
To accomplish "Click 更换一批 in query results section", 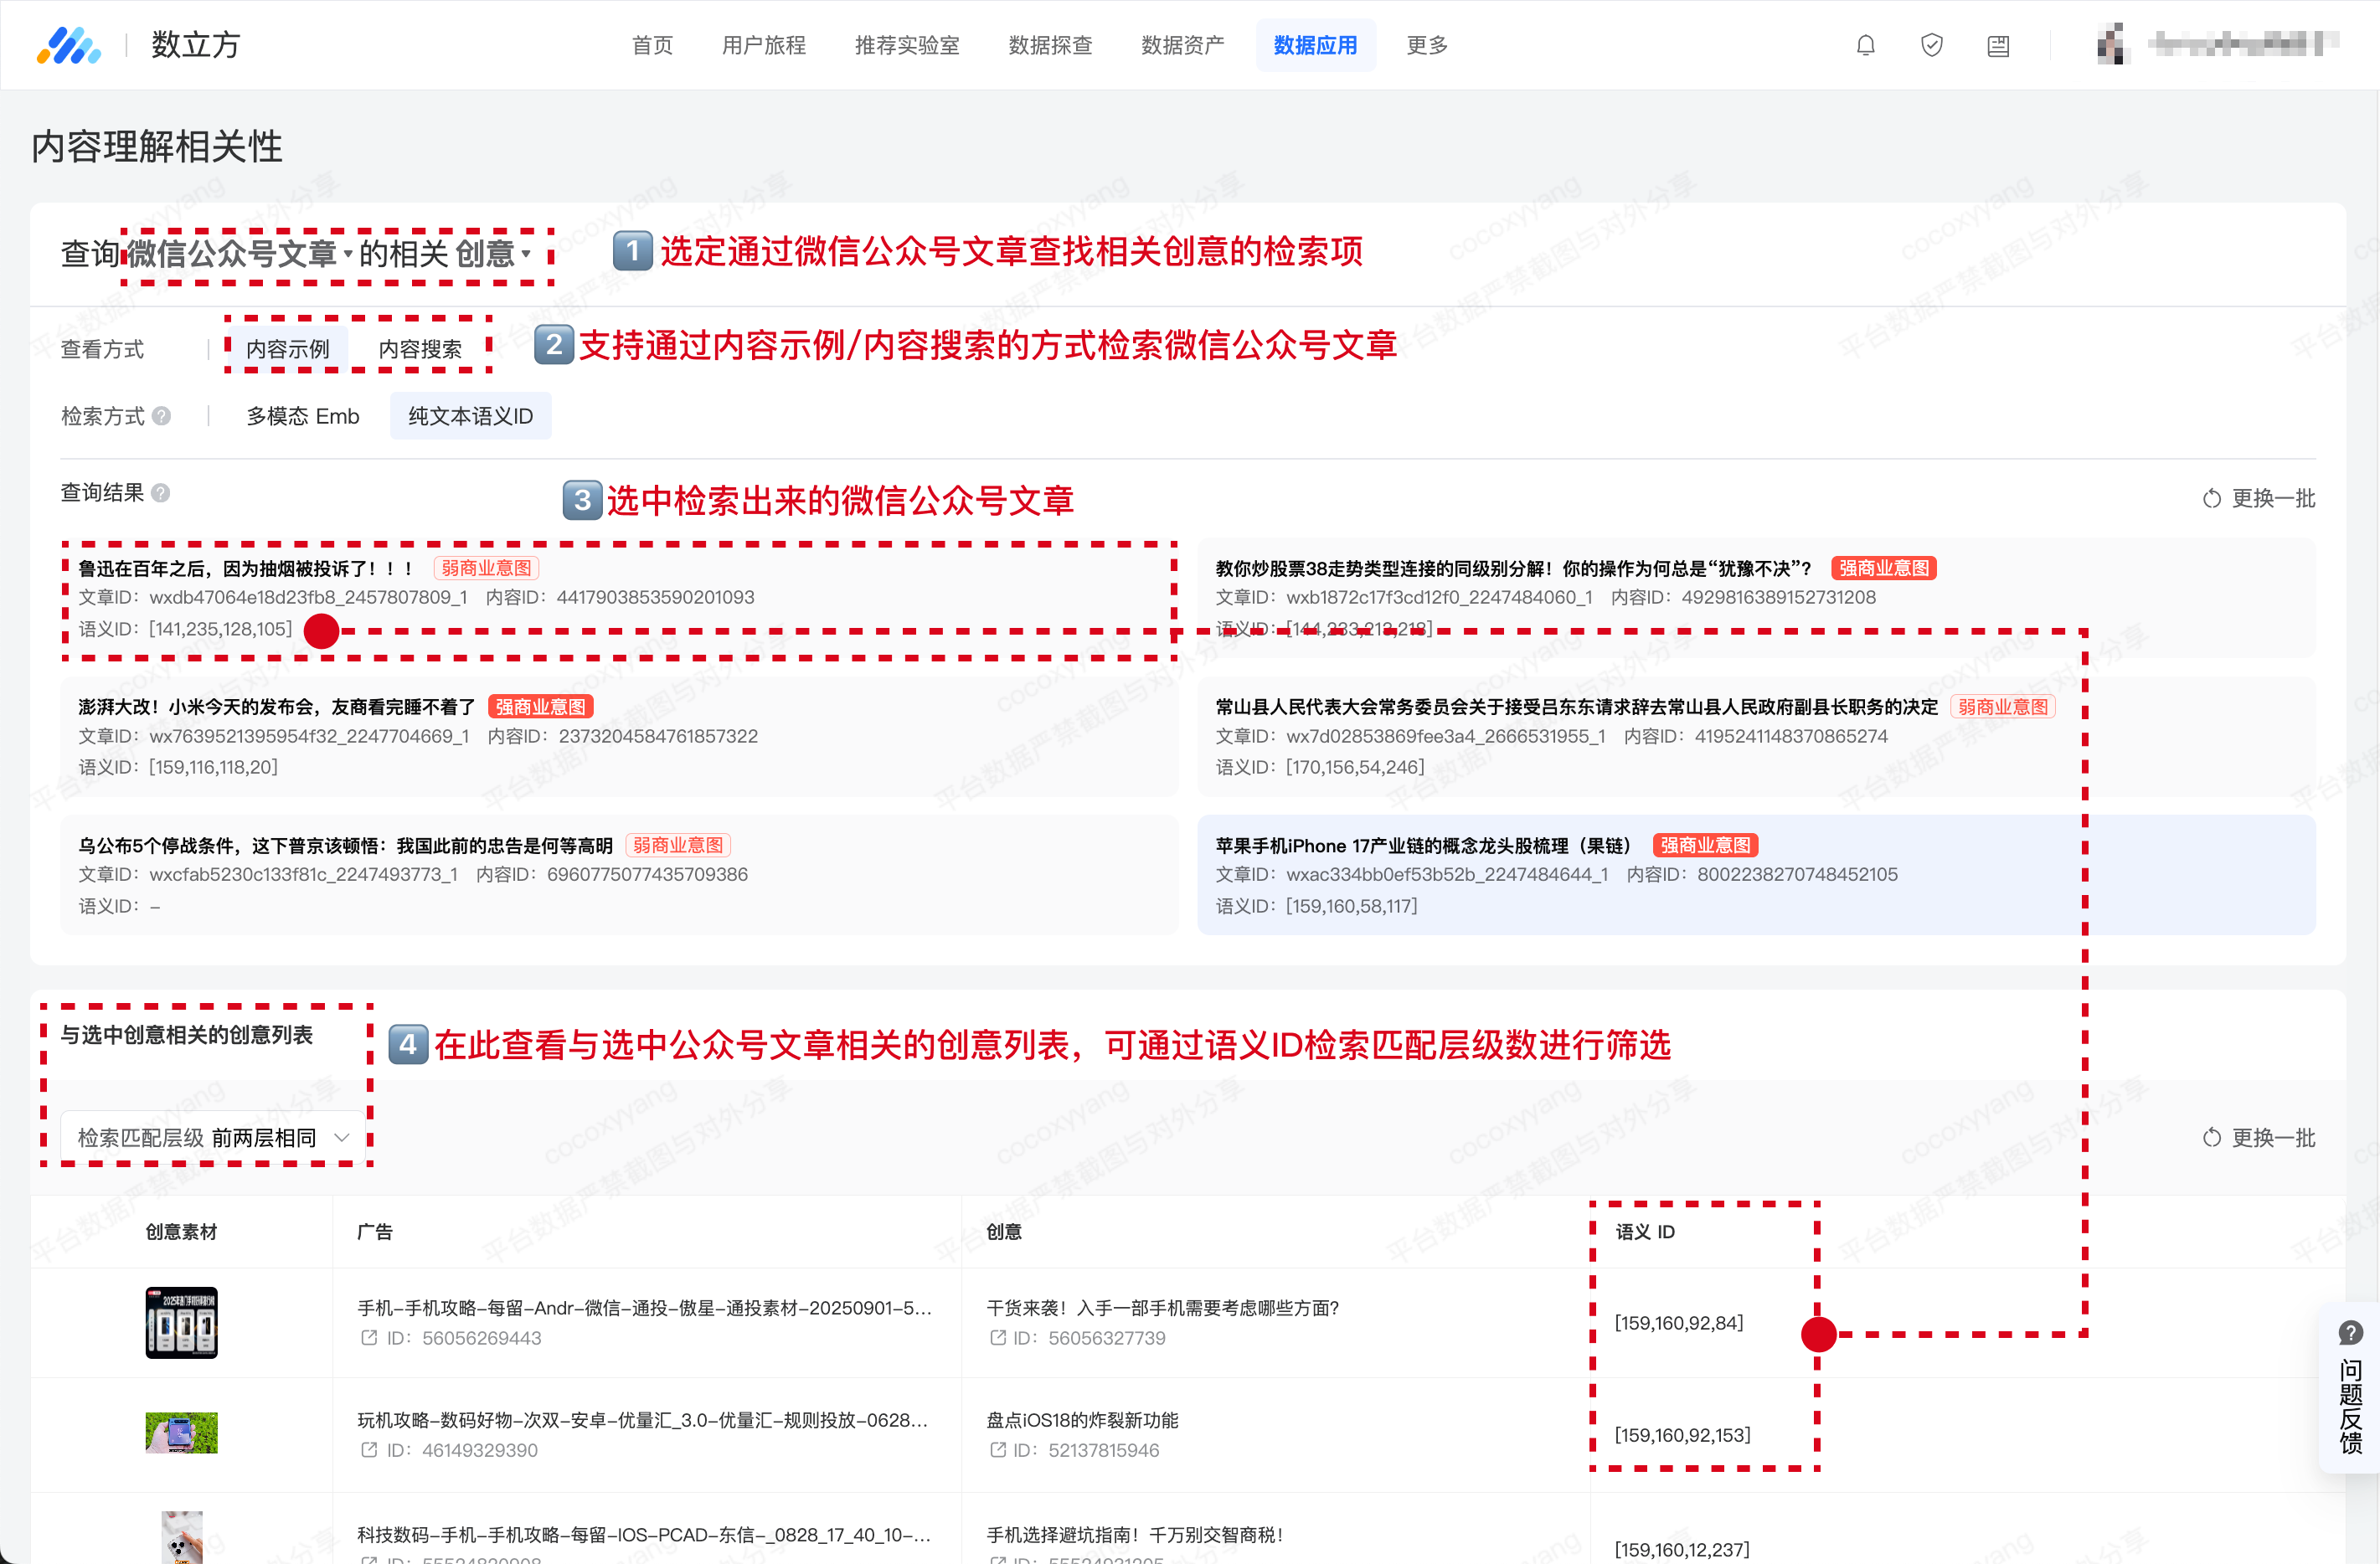I will pos(2258,498).
